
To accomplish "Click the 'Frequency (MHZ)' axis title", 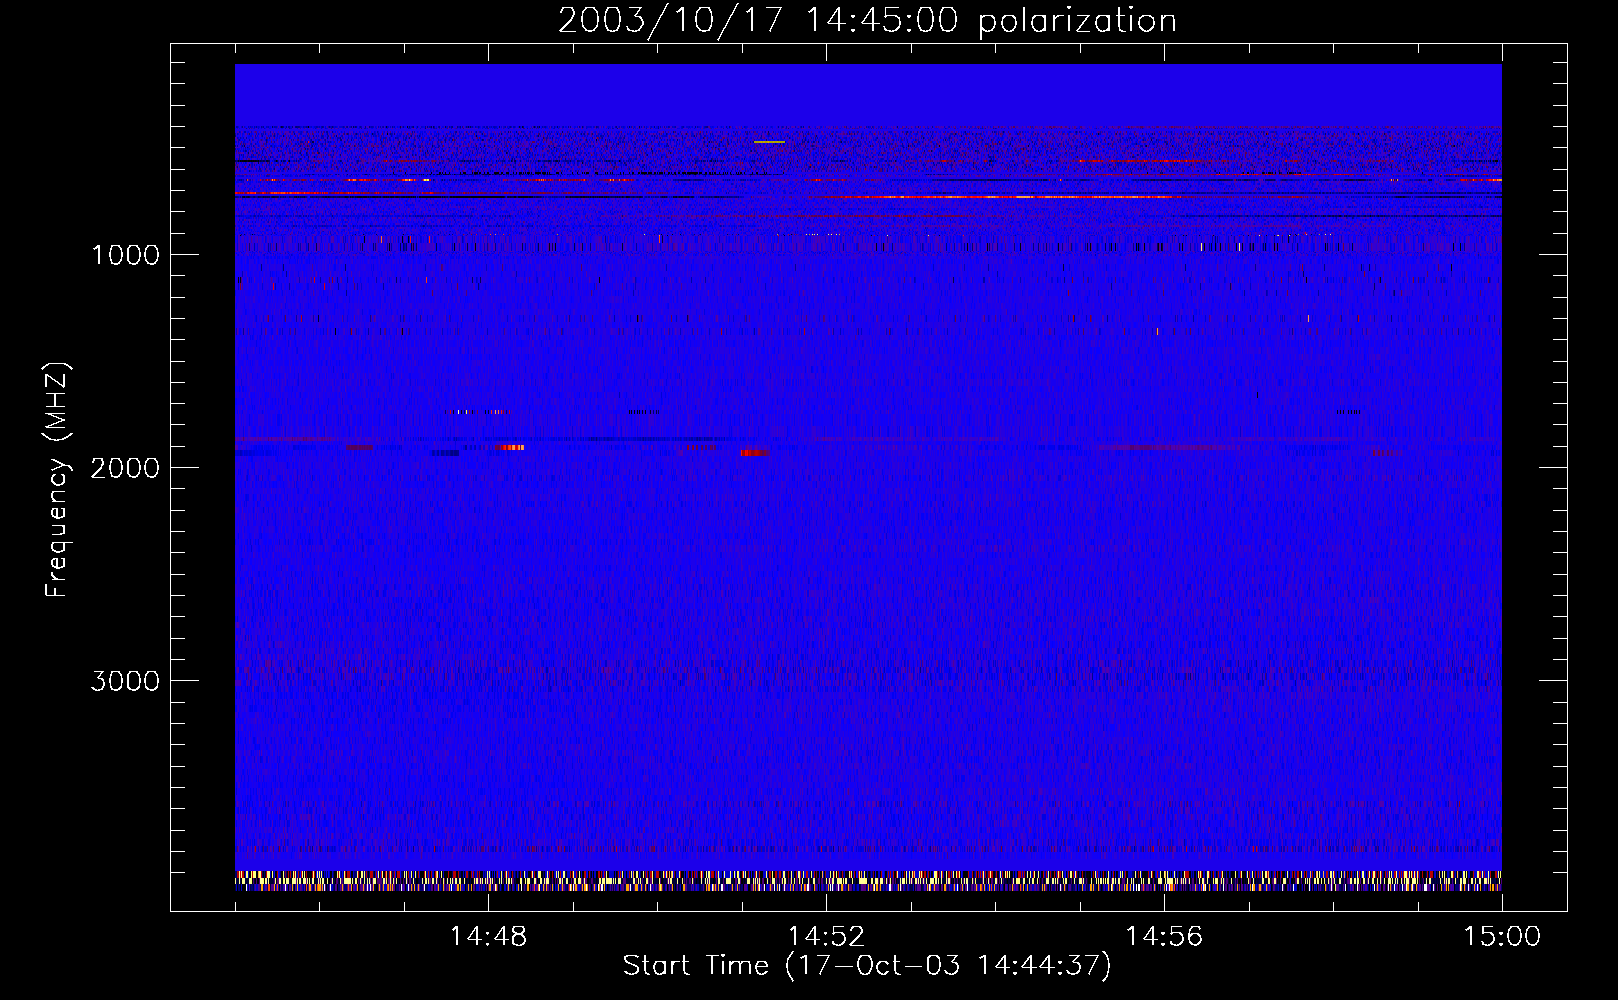I will pyautogui.click(x=57, y=480).
